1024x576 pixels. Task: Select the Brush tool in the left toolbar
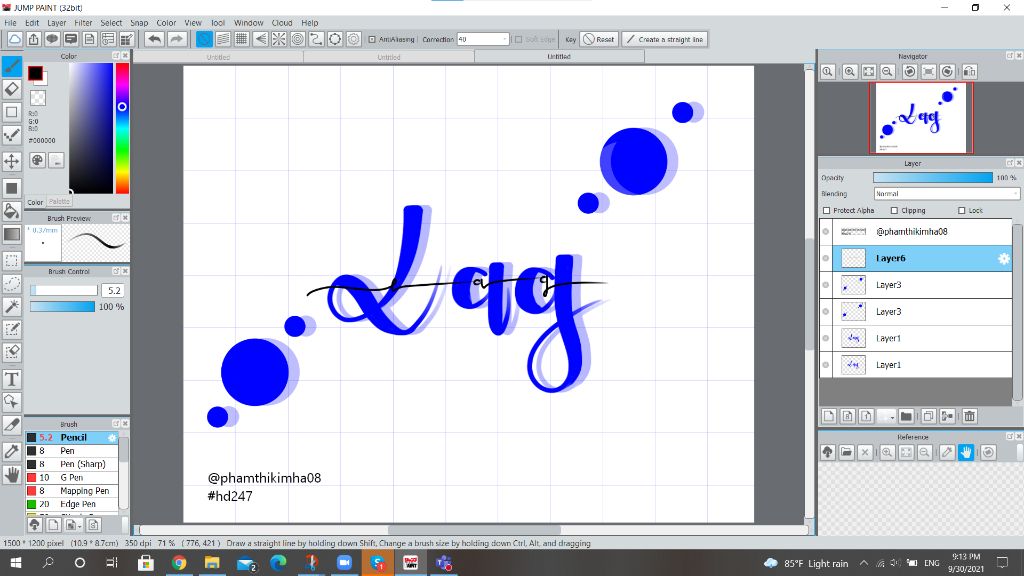click(12, 66)
